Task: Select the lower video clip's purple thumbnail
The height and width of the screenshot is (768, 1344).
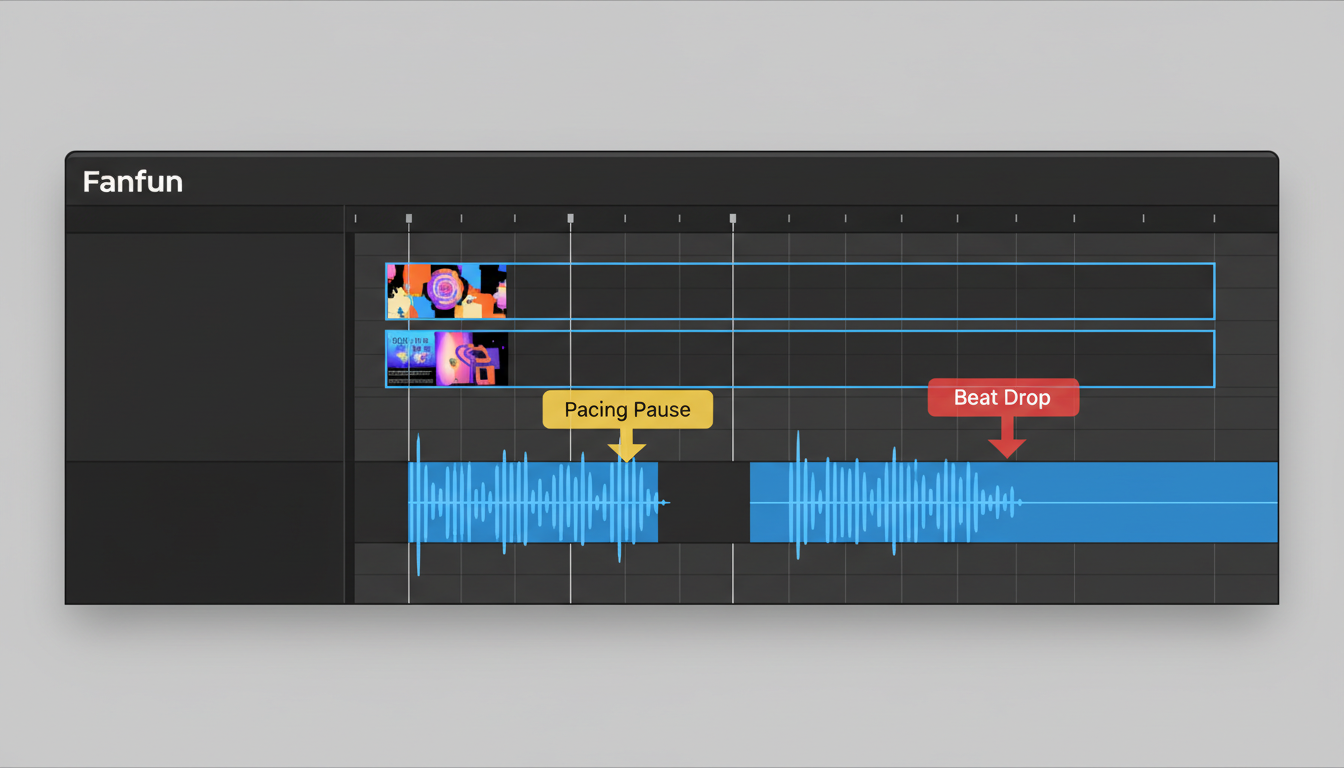Action: [447, 358]
